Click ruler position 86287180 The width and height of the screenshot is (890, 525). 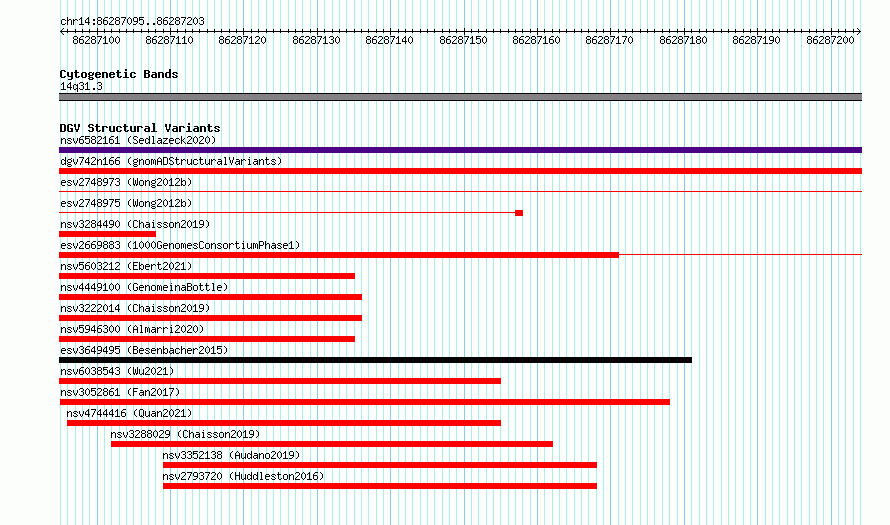coord(683,40)
